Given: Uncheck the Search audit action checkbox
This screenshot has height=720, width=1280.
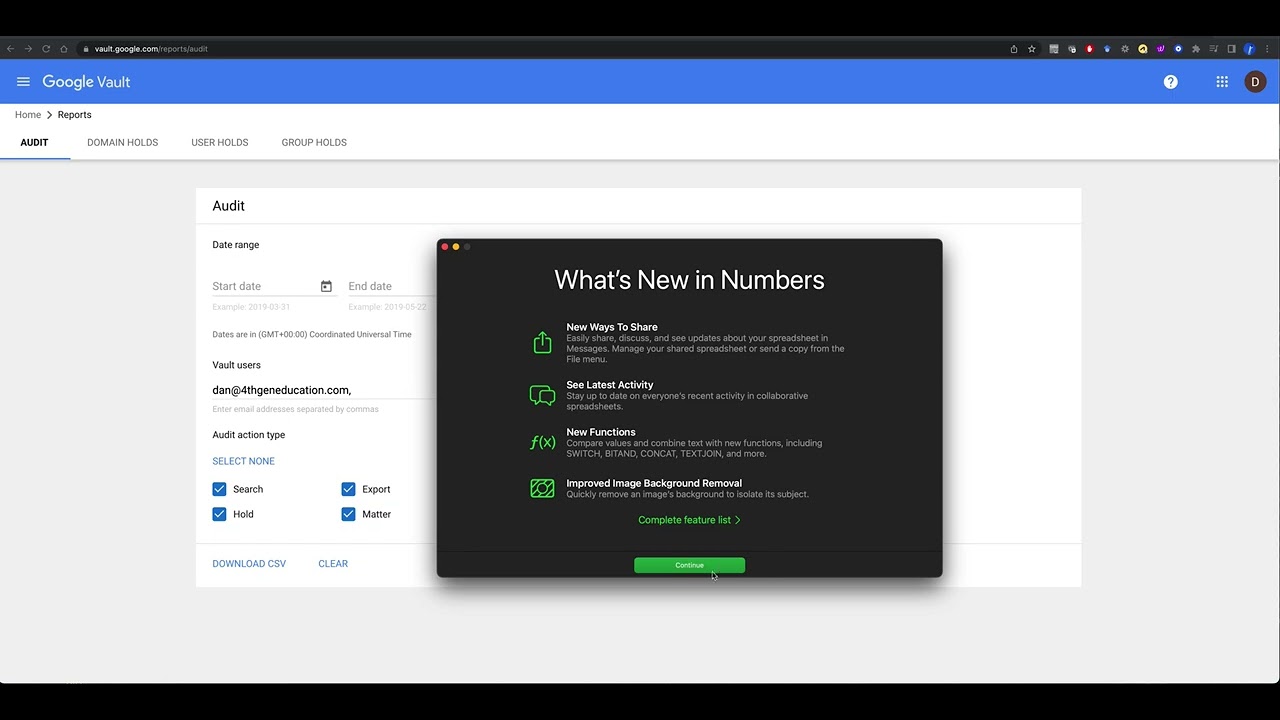Looking at the screenshot, I should (x=219, y=489).
